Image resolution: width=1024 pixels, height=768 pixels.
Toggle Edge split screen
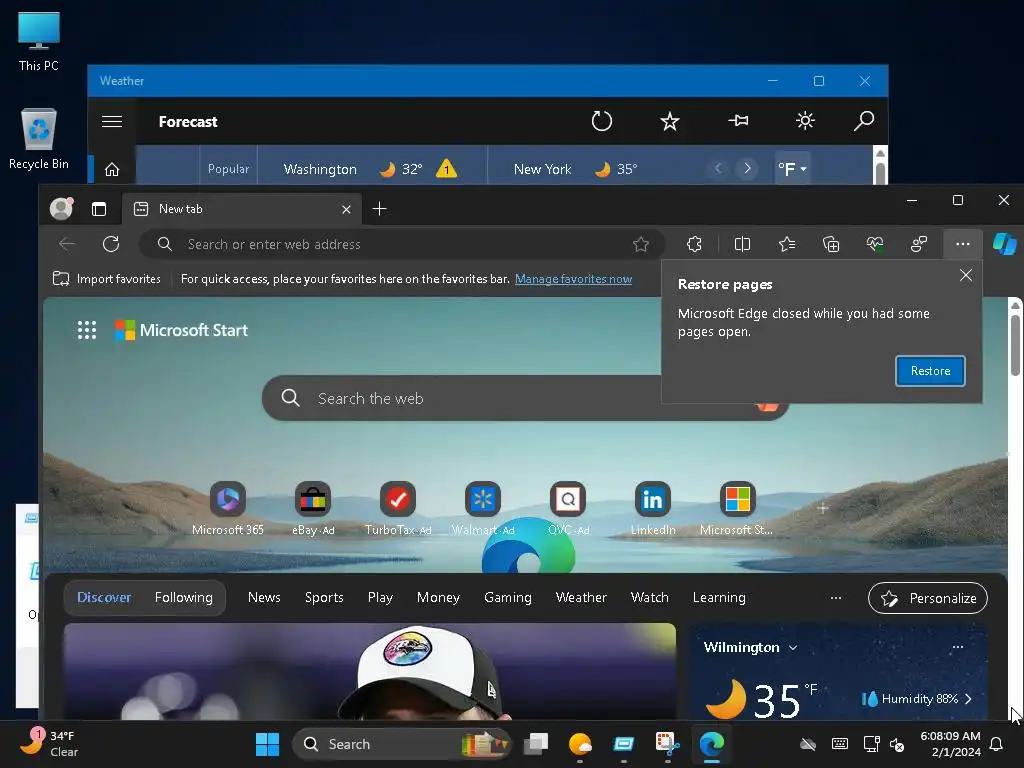coord(743,244)
